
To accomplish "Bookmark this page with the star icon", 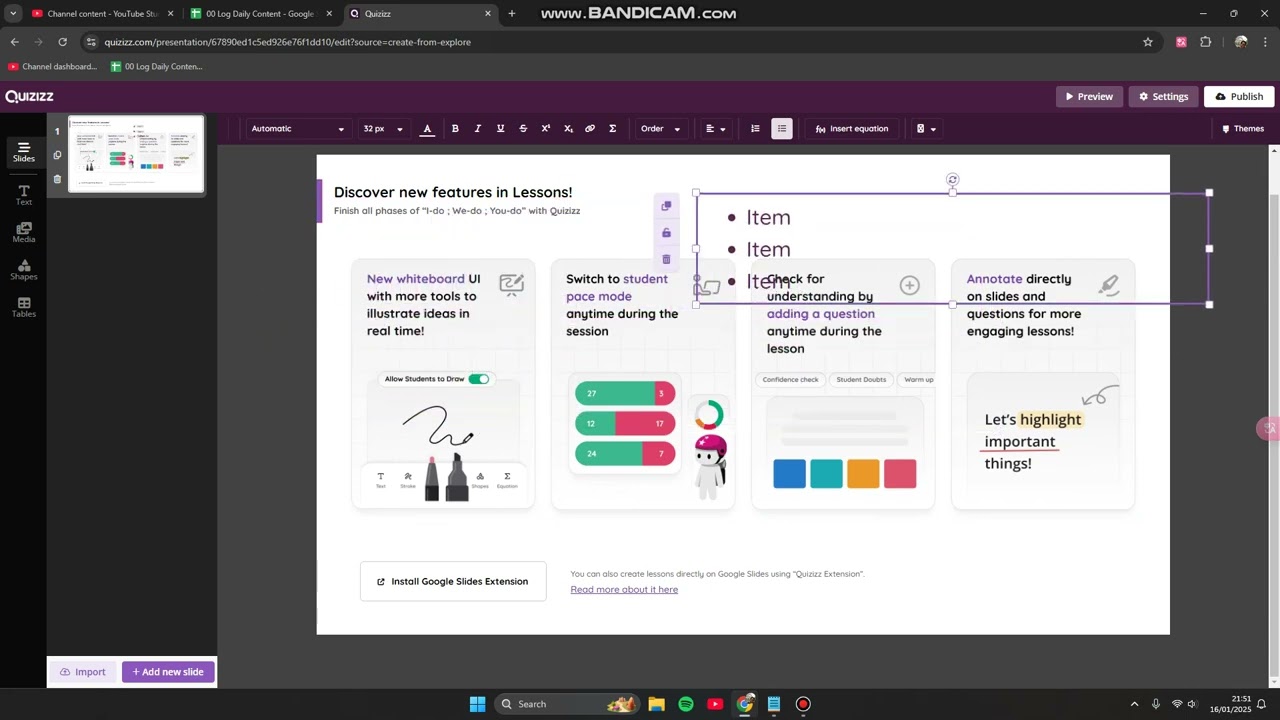I will click(1148, 42).
